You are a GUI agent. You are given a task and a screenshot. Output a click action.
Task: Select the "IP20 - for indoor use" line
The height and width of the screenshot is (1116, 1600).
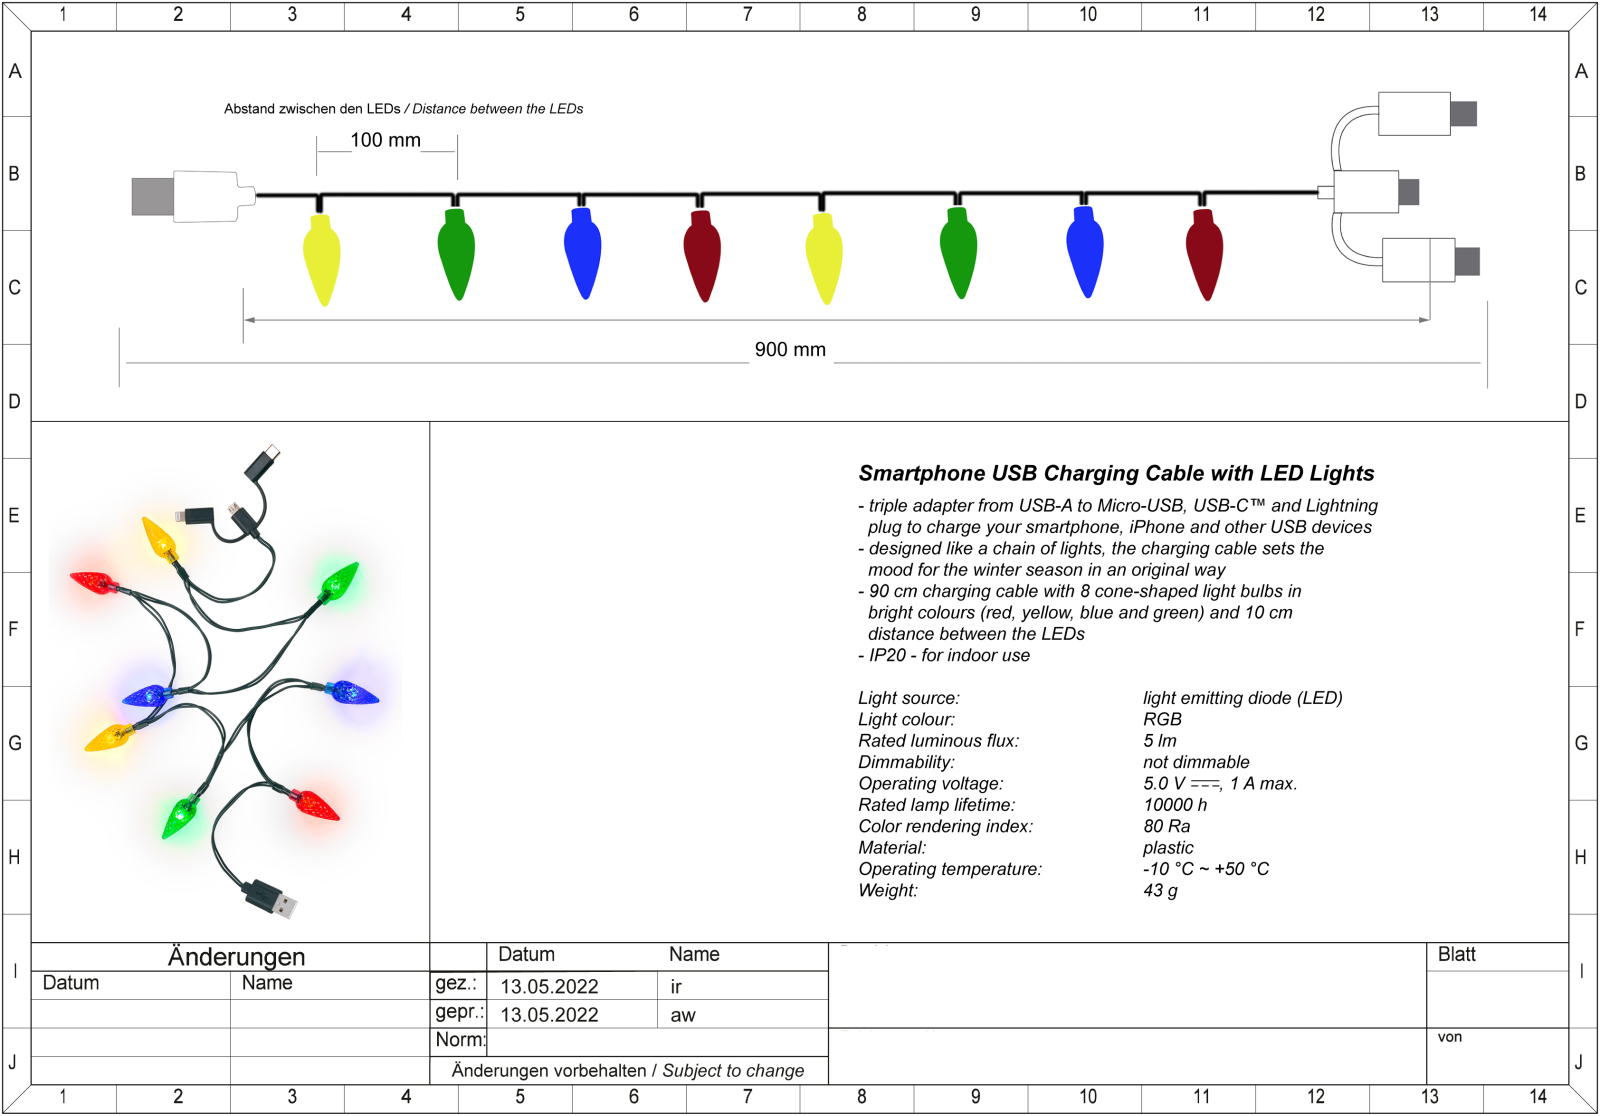tap(944, 655)
